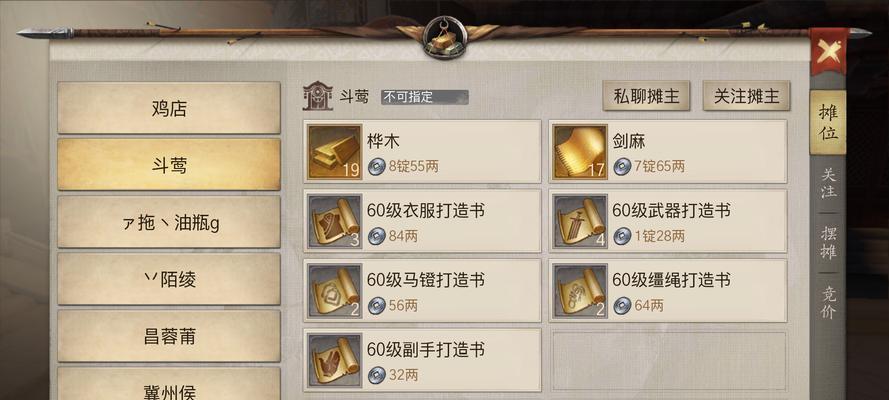Select the 剑麻 fiber item icon
Viewport: 889px width, 400px height.
pyautogui.click(x=580, y=151)
